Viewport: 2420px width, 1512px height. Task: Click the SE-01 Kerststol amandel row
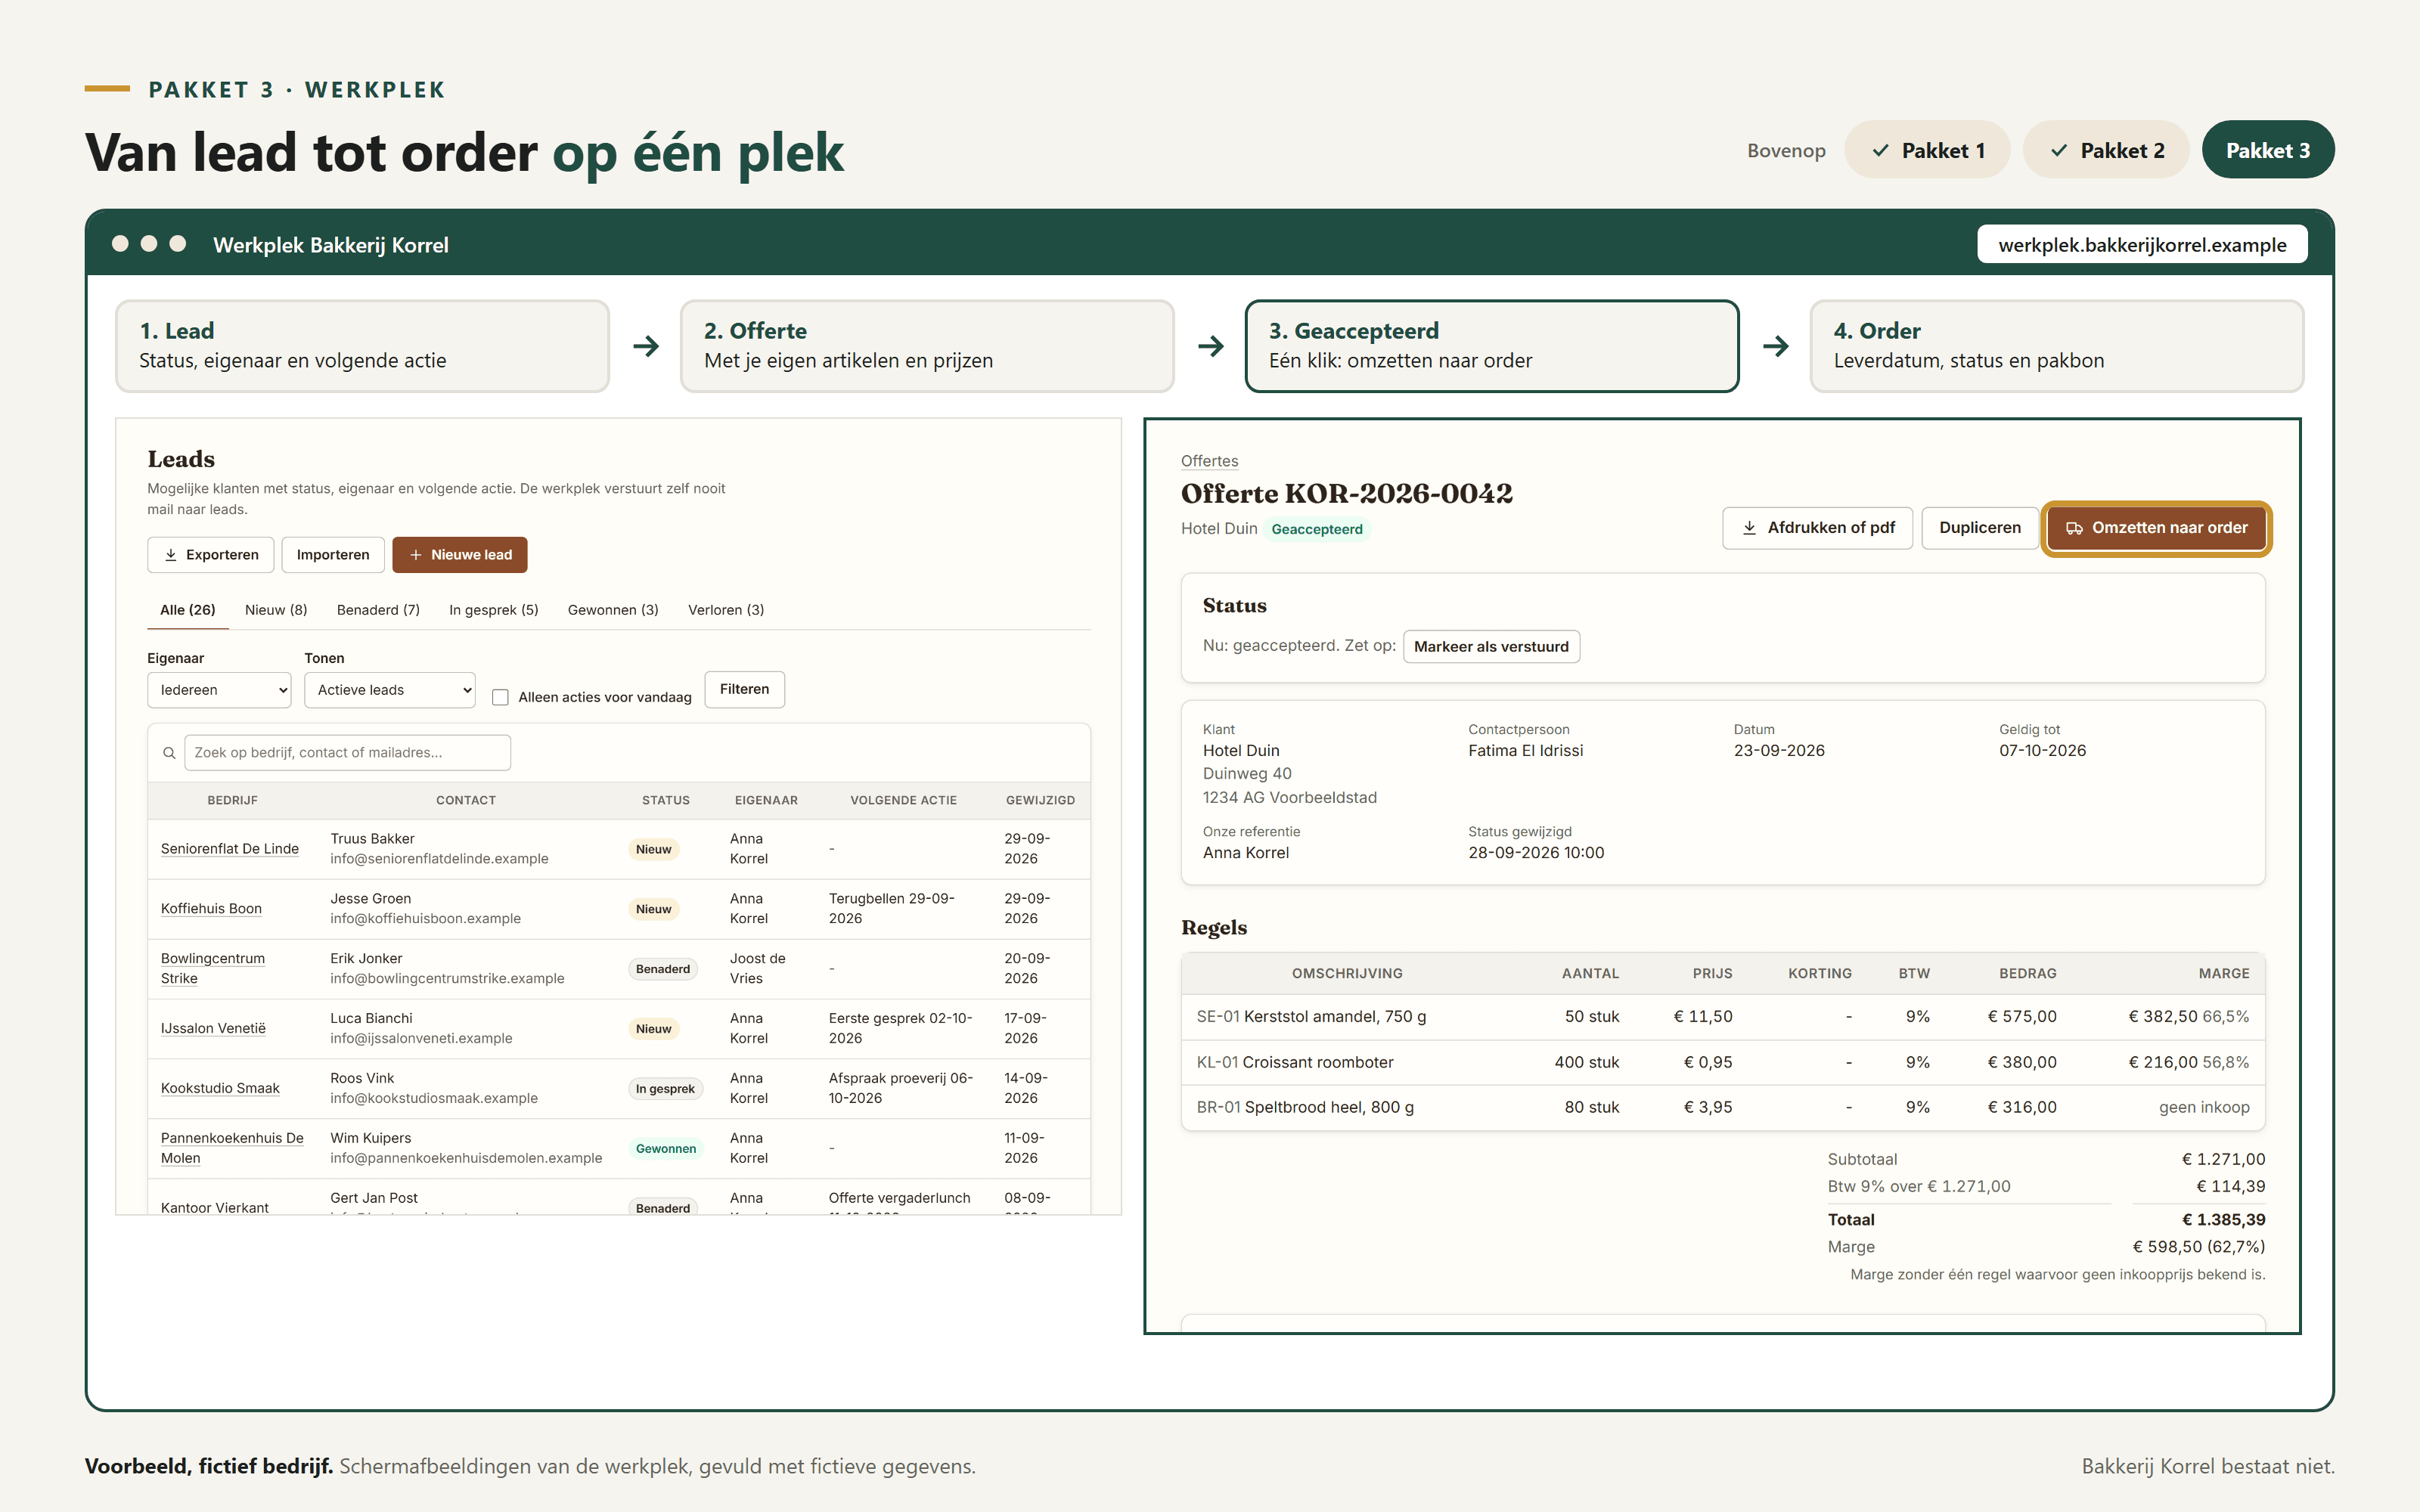[1722, 1017]
